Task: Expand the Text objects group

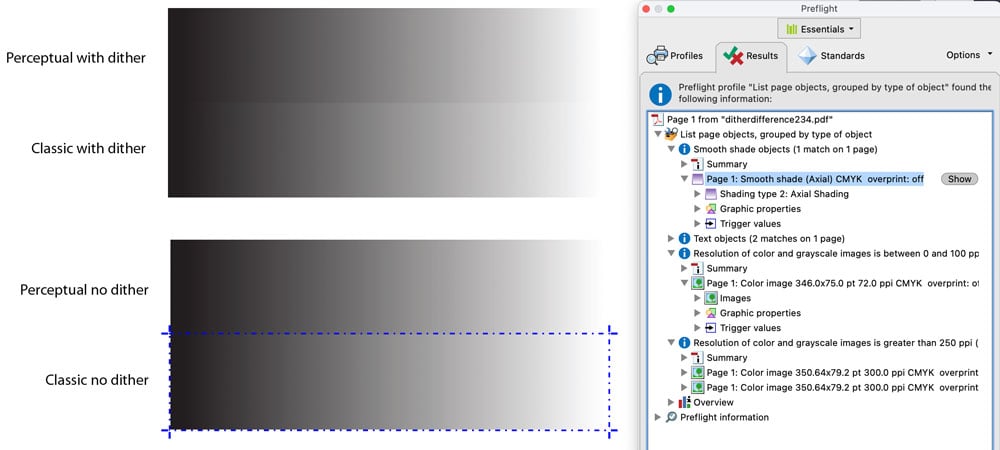Action: [671, 239]
